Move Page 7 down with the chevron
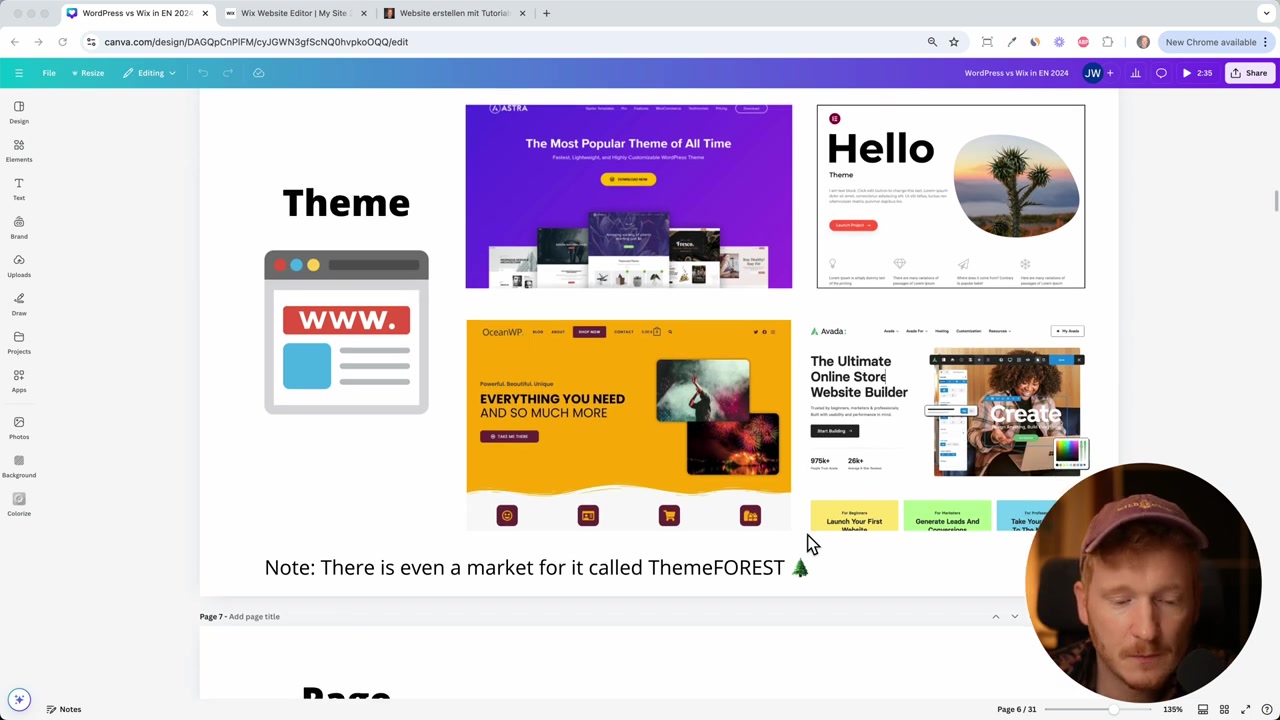Screen dimensions: 1280x720 point(1014,617)
